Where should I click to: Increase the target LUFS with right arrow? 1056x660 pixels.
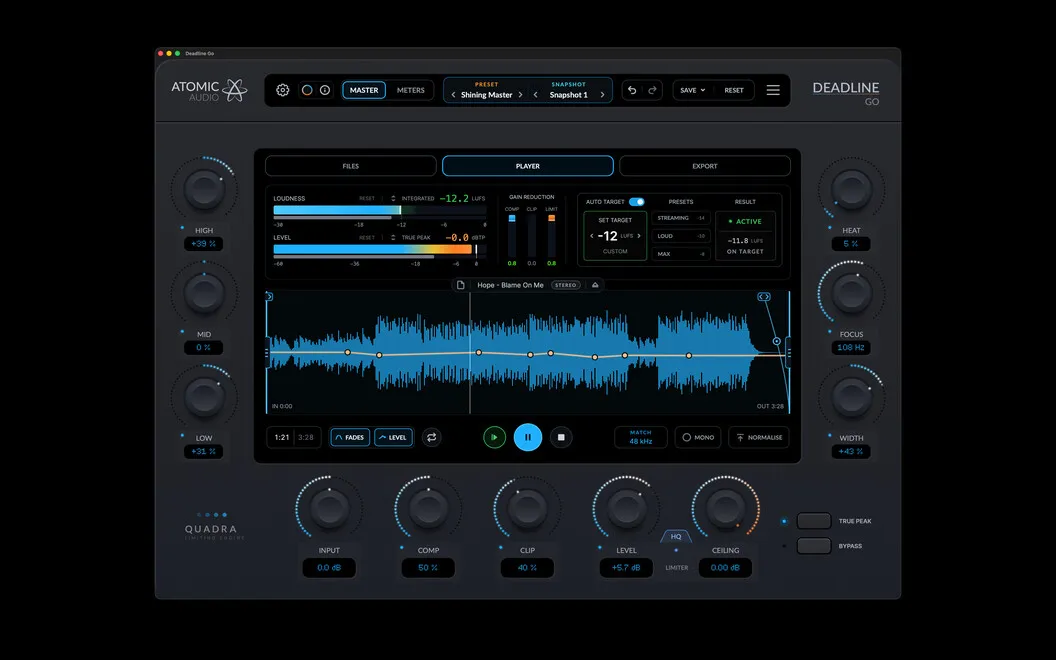(x=638, y=236)
